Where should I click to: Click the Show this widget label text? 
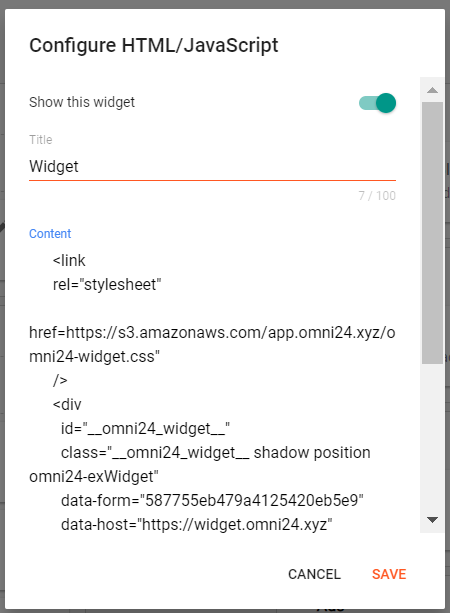pos(82,102)
